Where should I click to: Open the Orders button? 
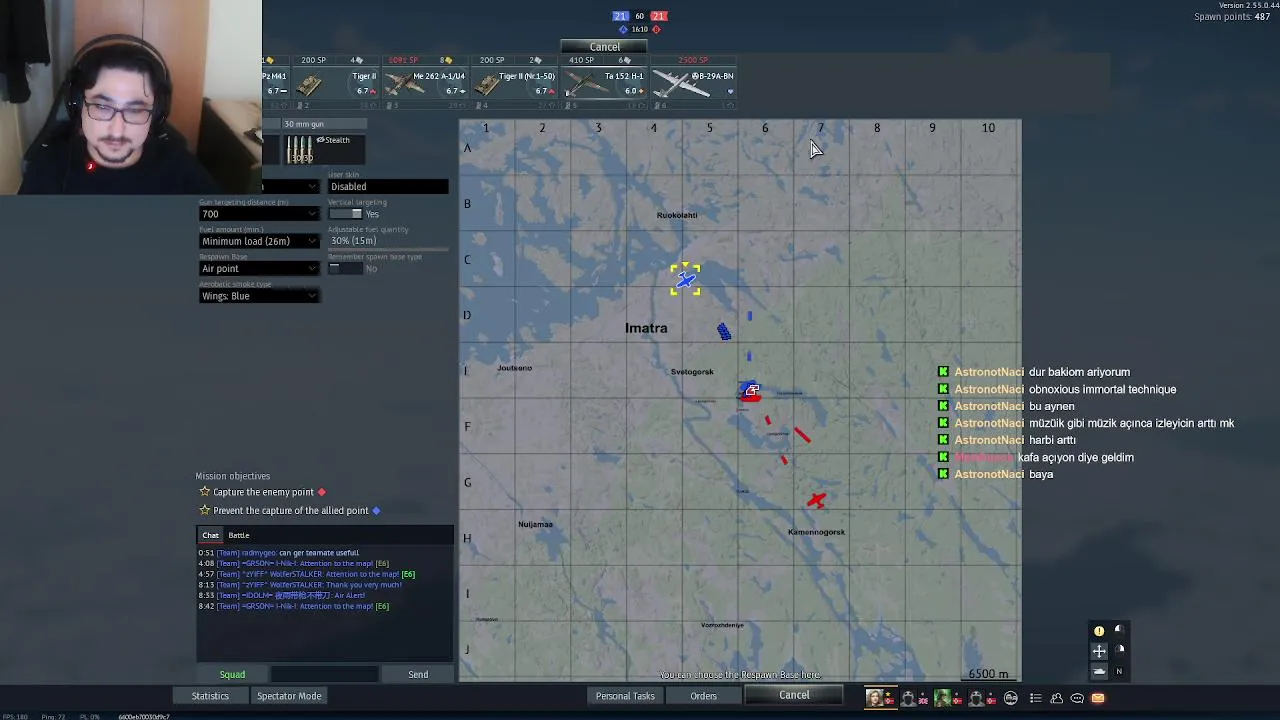[x=703, y=696]
